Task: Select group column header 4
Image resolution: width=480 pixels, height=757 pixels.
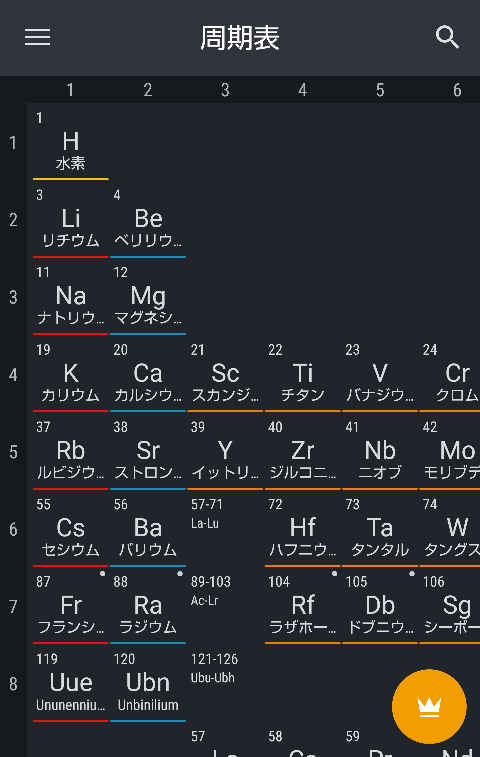Action: point(303,90)
